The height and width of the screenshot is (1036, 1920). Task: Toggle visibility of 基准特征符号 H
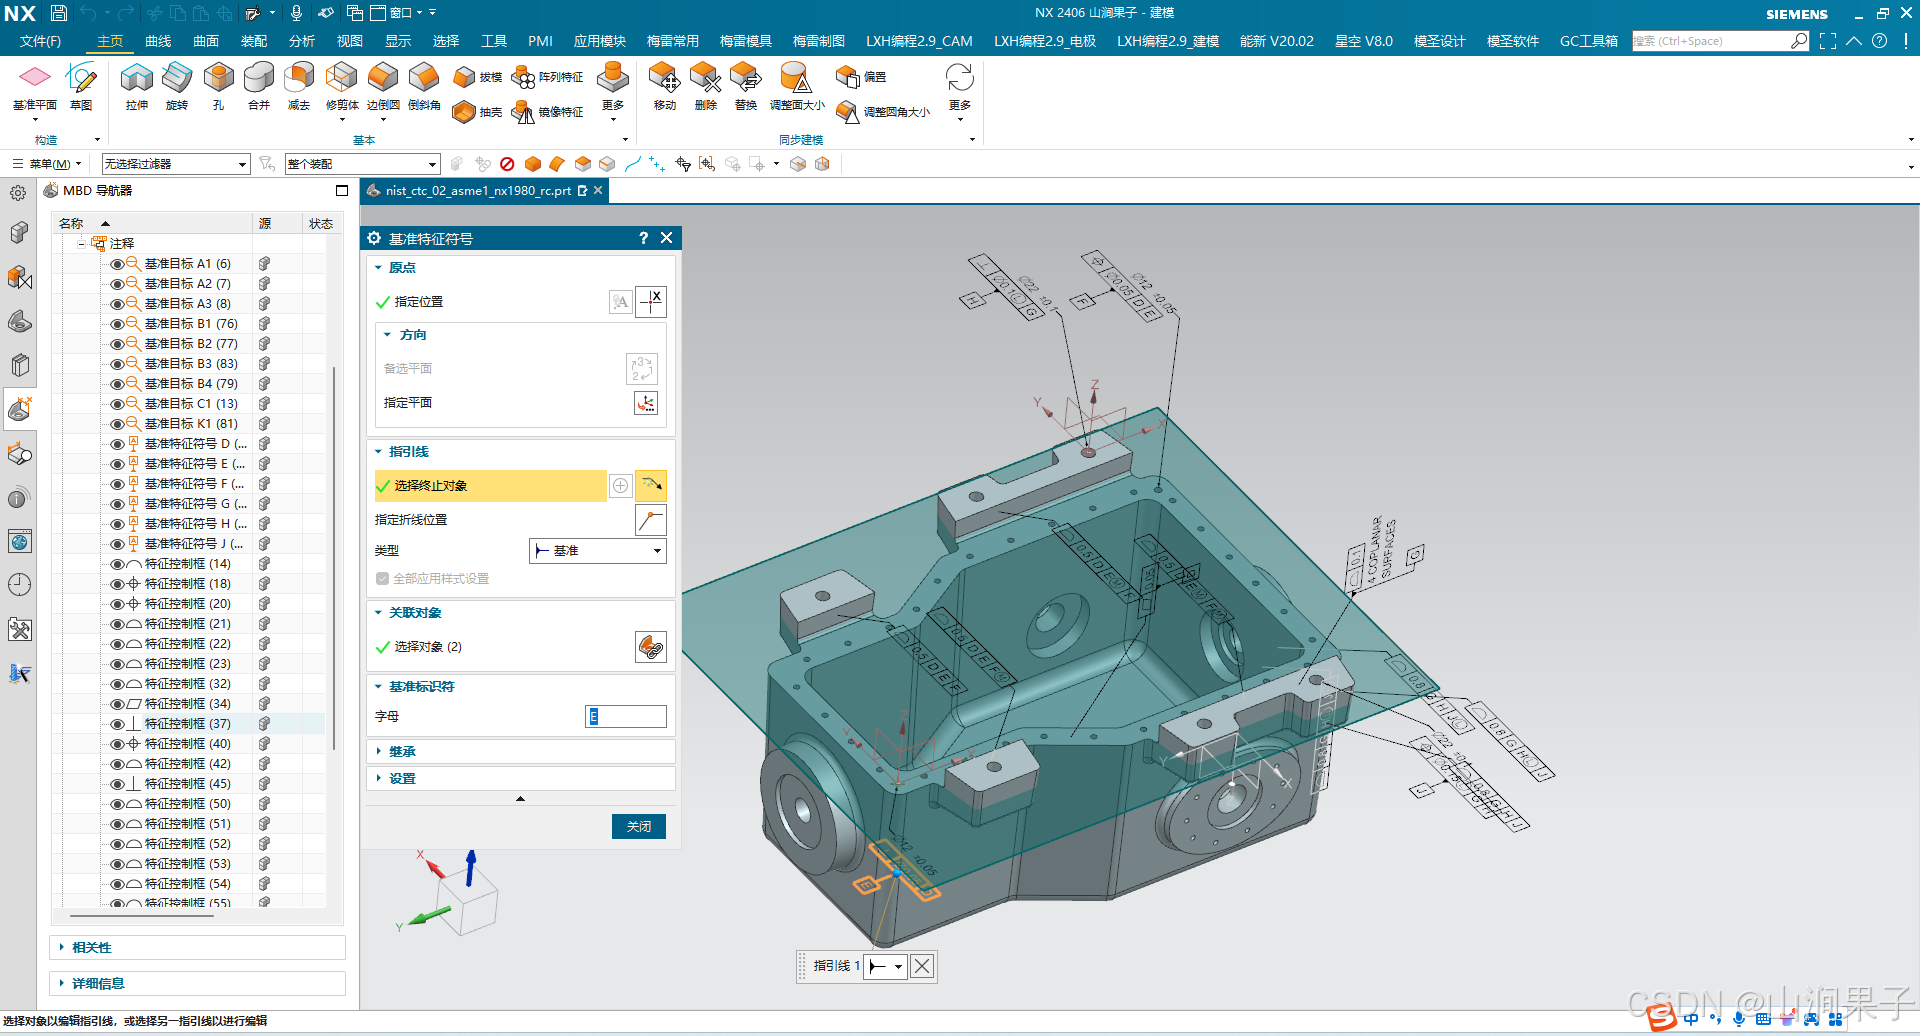coord(117,524)
